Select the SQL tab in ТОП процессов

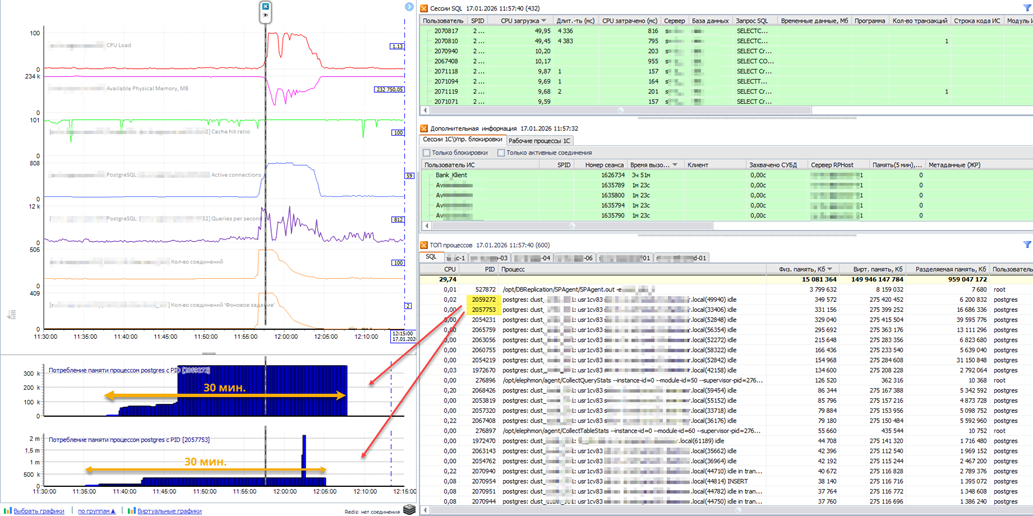point(431,257)
